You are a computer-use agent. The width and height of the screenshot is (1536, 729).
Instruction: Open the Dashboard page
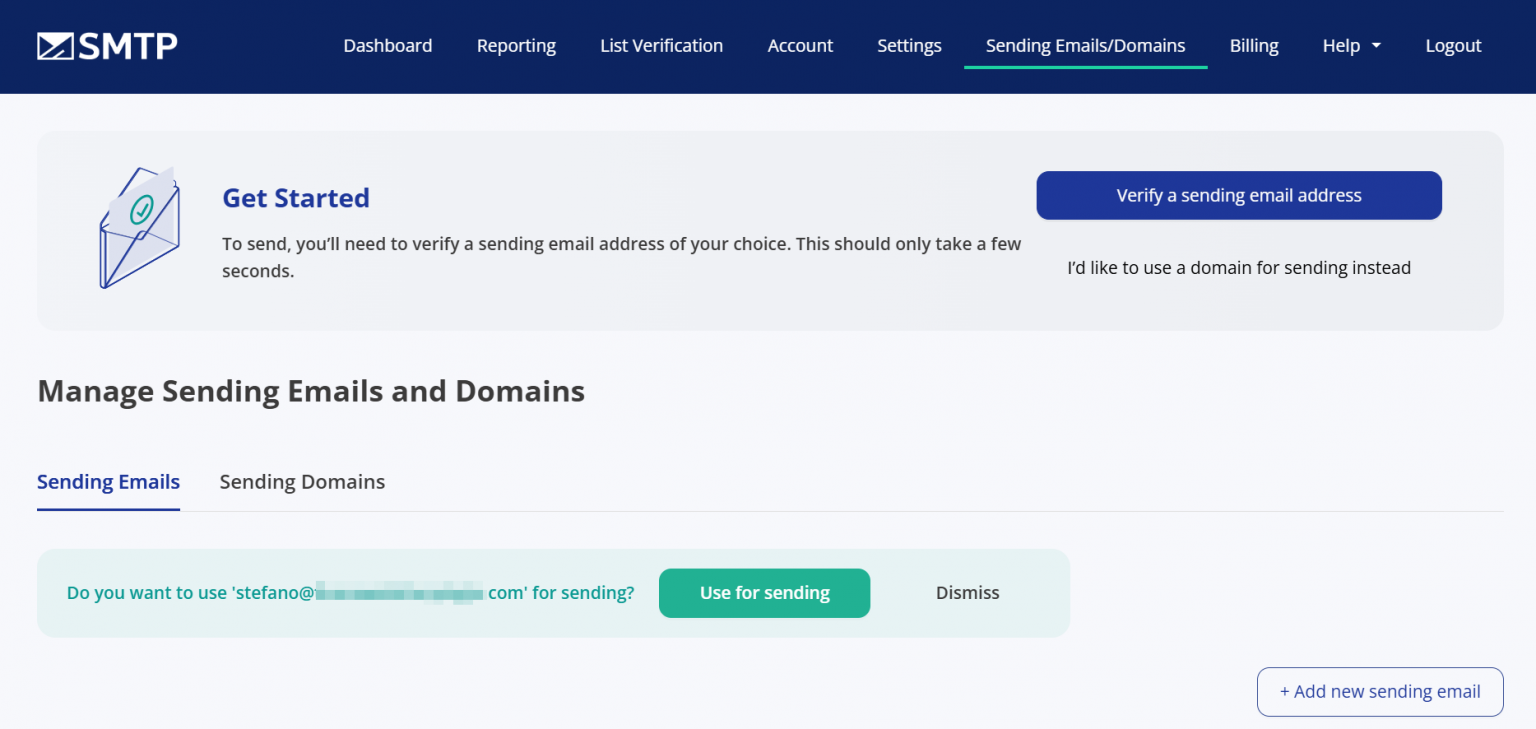(387, 45)
